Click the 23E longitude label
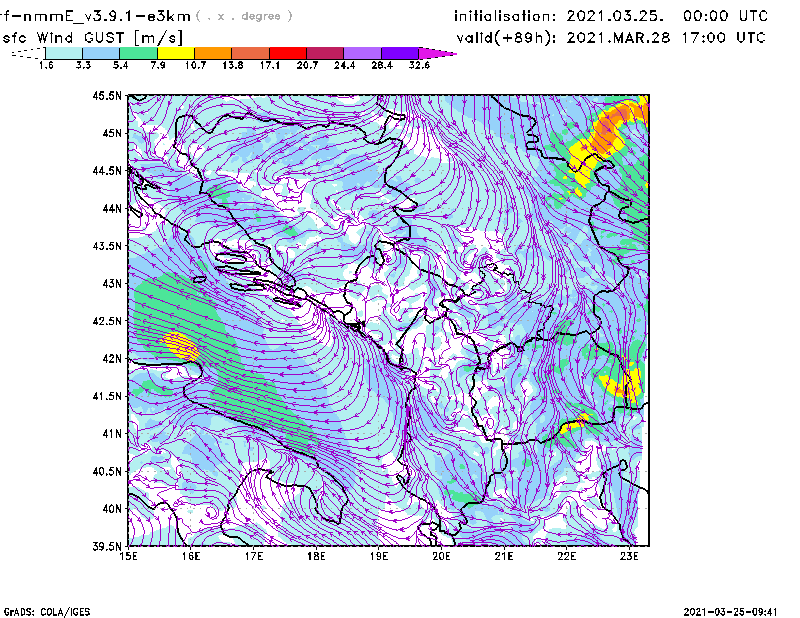800x618 pixels. [629, 556]
